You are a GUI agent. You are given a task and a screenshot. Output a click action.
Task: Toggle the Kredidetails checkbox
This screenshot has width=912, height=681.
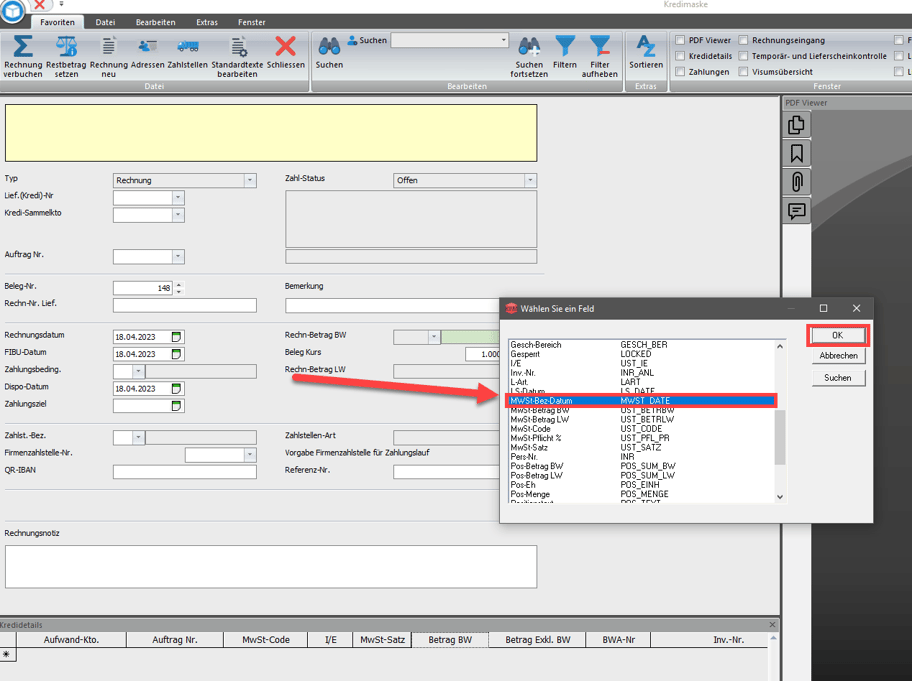tap(680, 56)
